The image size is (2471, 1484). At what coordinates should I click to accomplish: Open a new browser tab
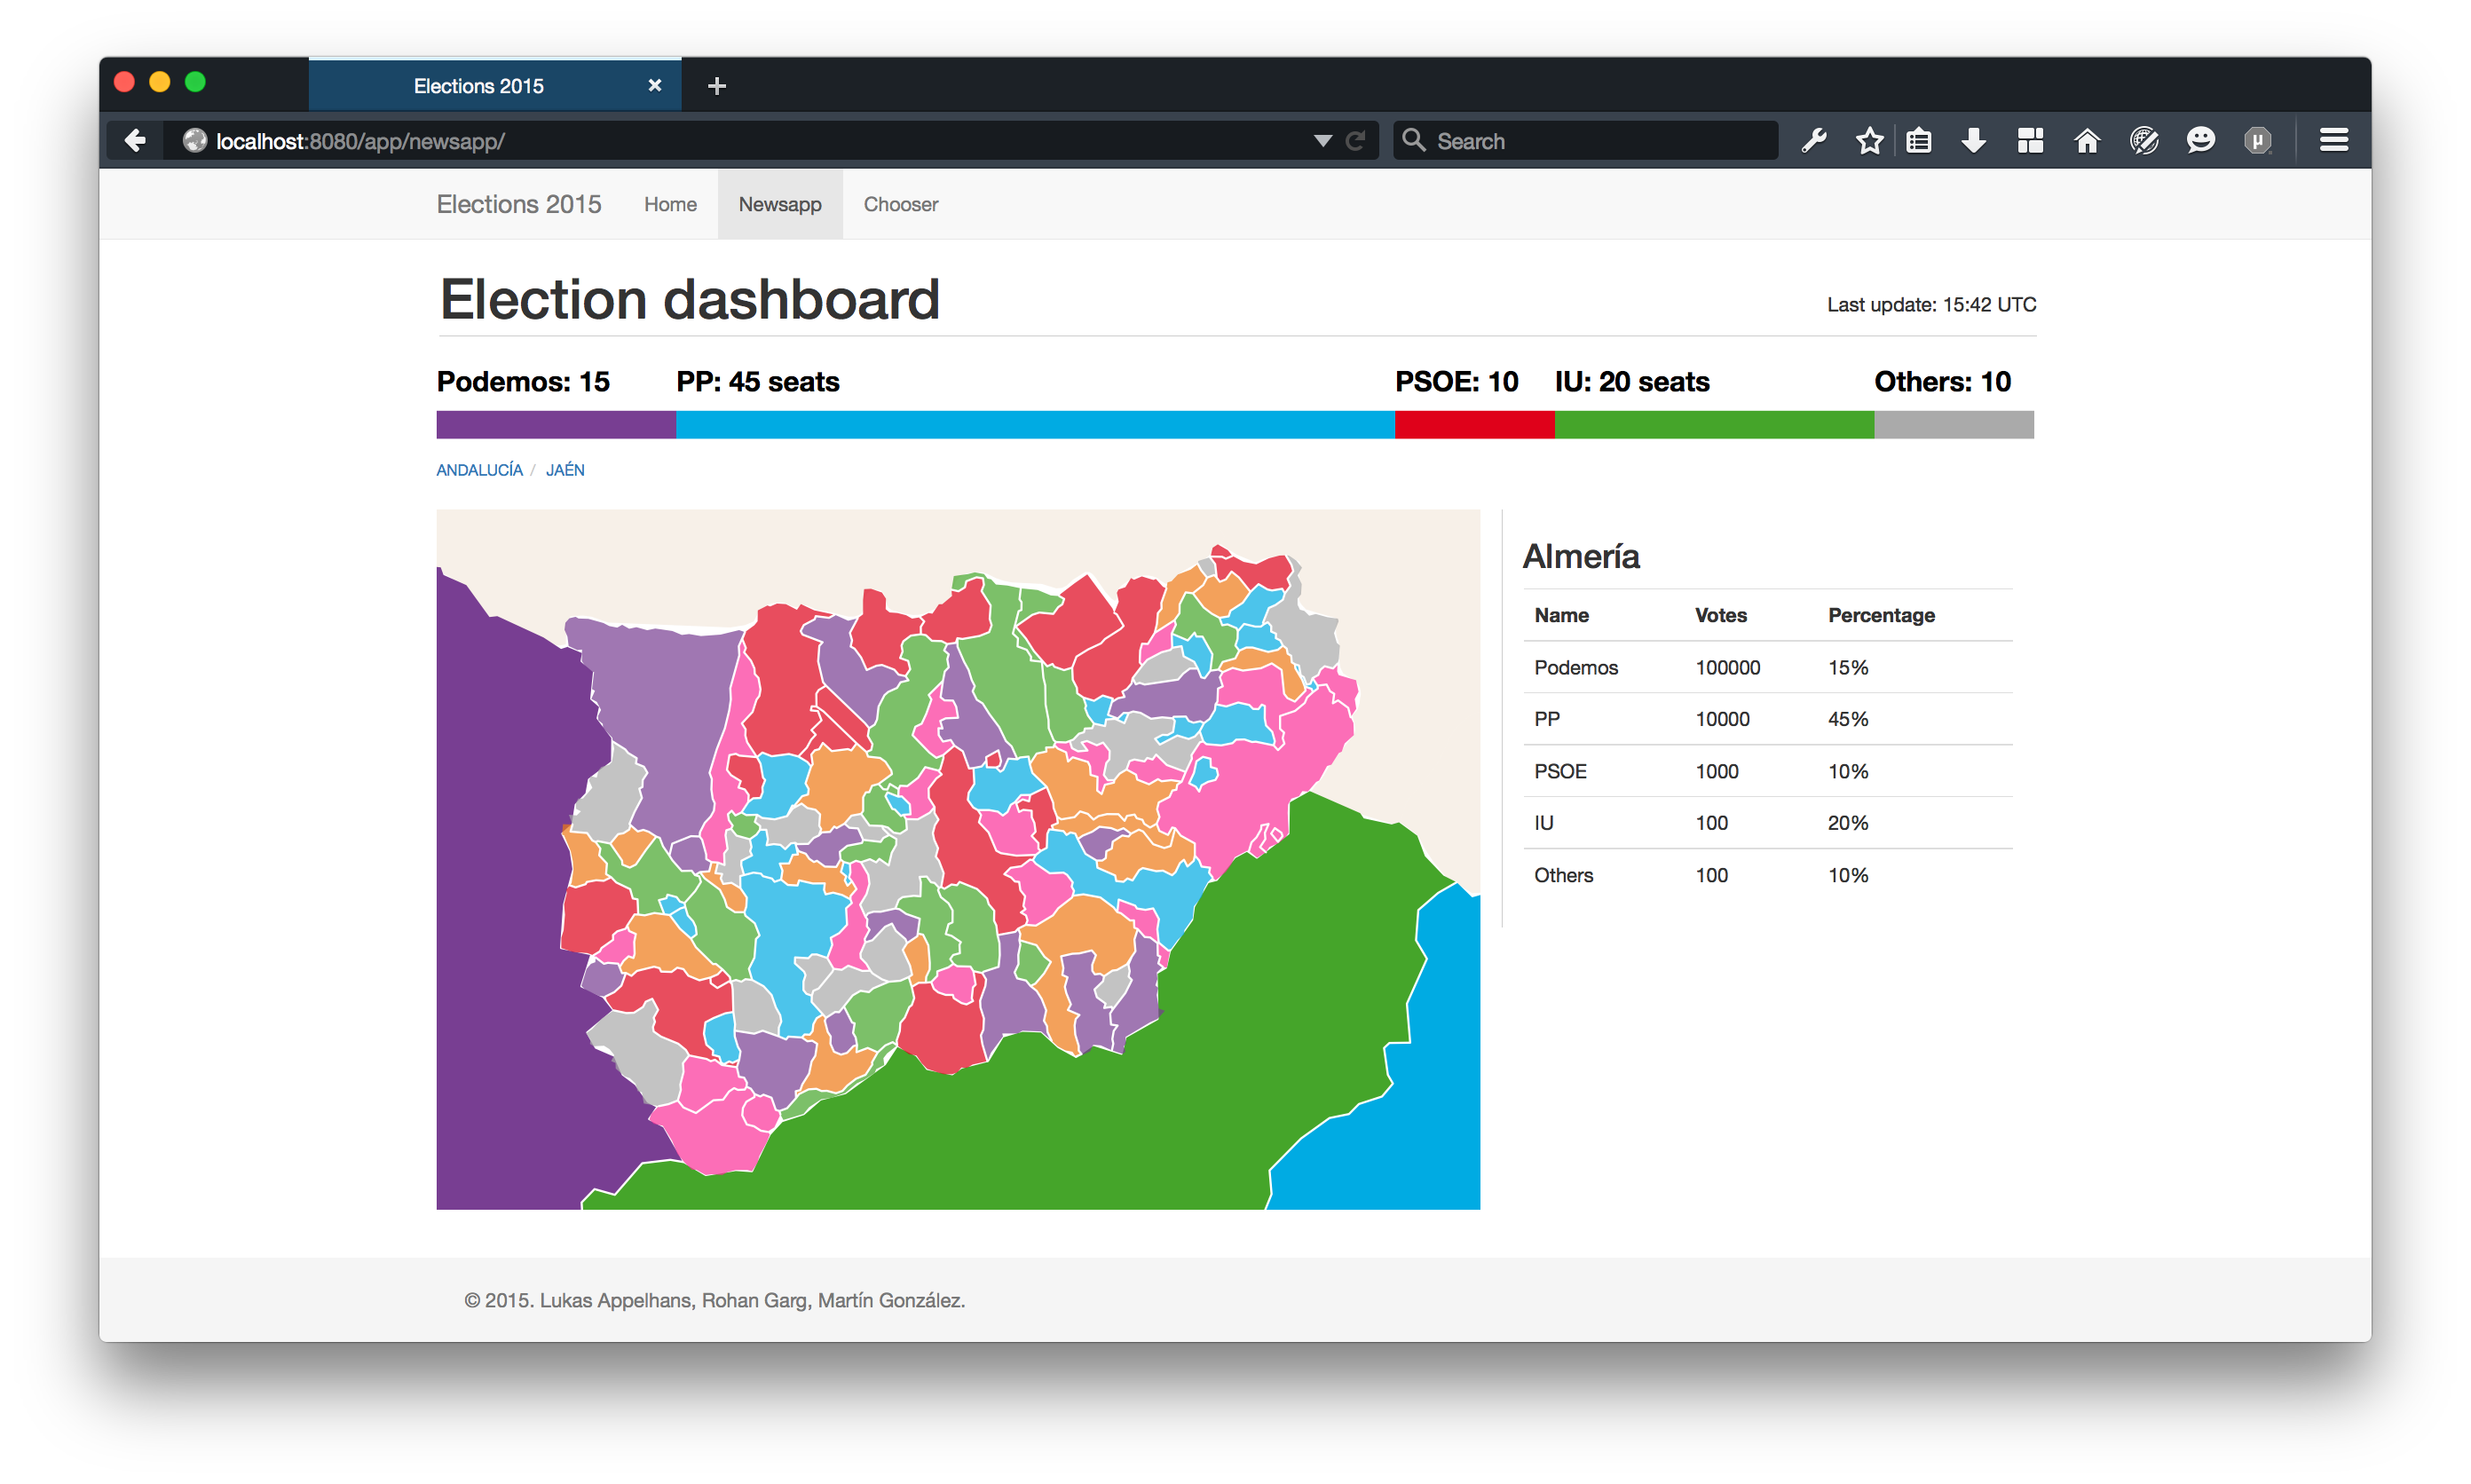pyautogui.click(x=716, y=86)
